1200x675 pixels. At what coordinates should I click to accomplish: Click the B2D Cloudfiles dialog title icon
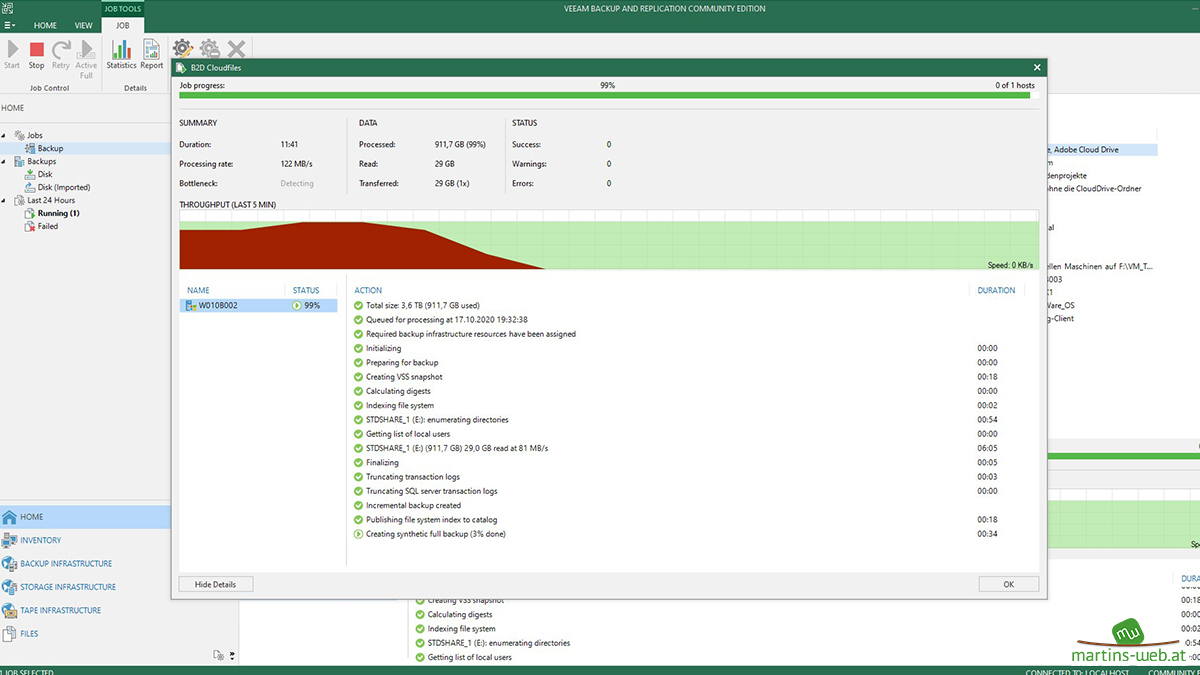[x=181, y=68]
